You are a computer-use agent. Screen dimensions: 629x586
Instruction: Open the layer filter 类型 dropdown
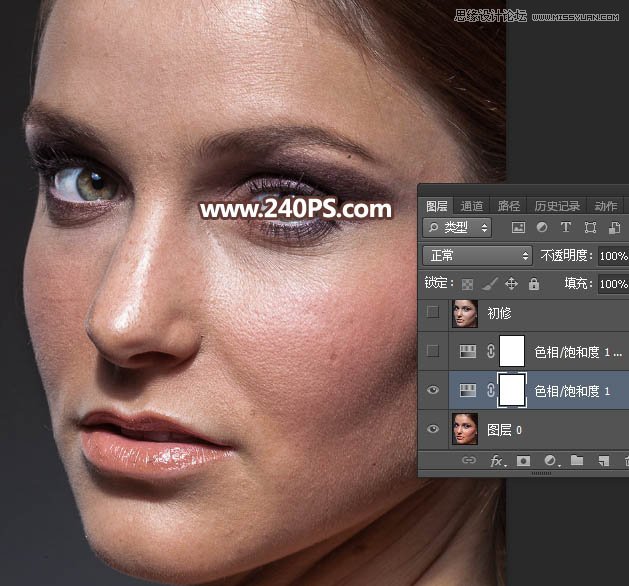click(x=457, y=228)
